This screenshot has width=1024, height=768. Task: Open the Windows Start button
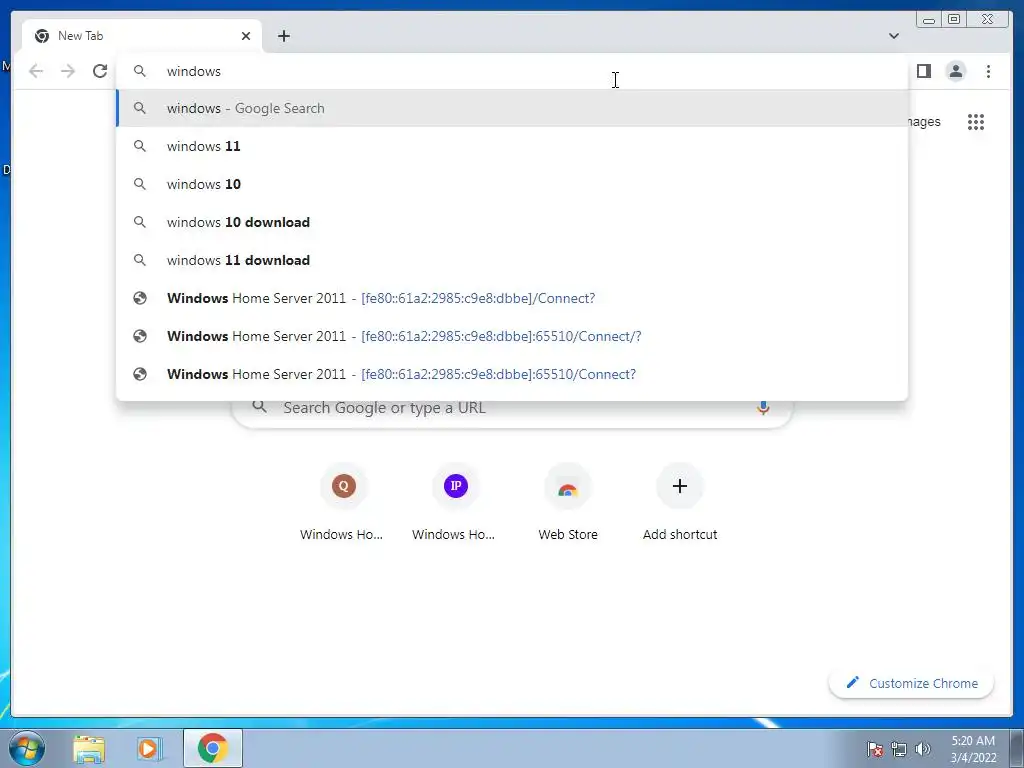pyautogui.click(x=27, y=748)
